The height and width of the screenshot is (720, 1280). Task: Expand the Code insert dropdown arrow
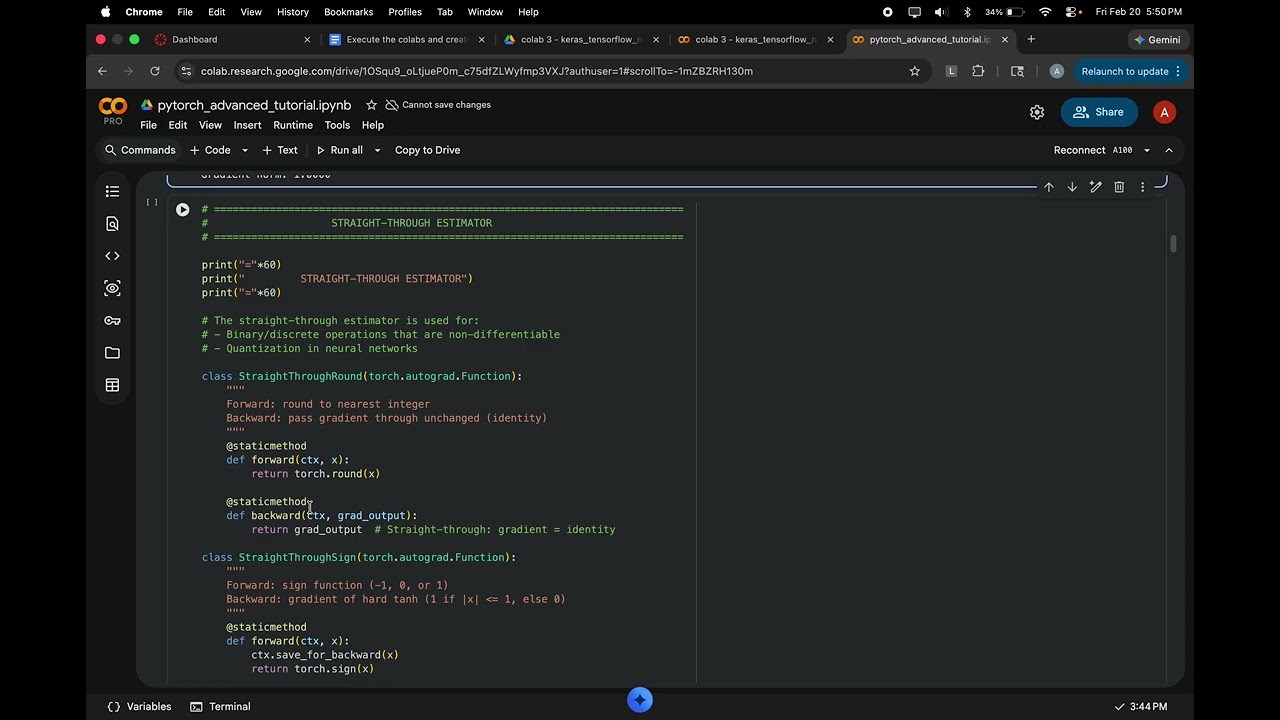coord(245,150)
